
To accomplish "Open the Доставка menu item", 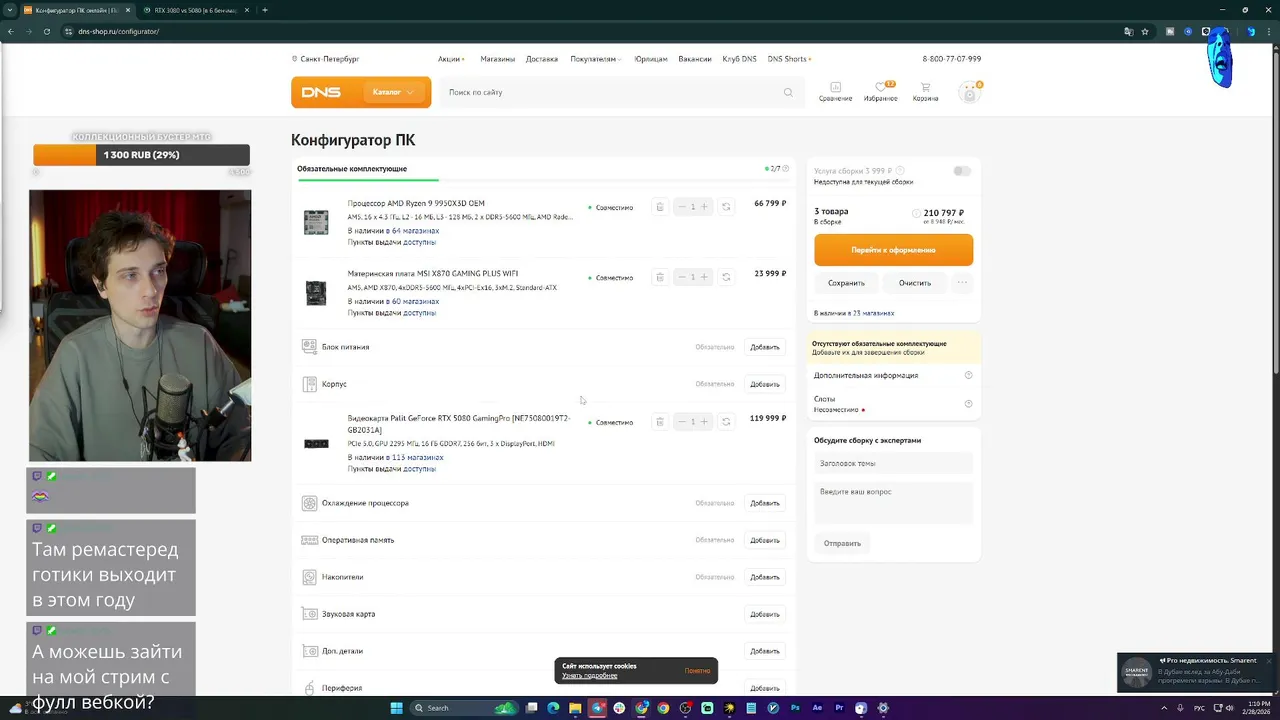I will click(x=542, y=59).
